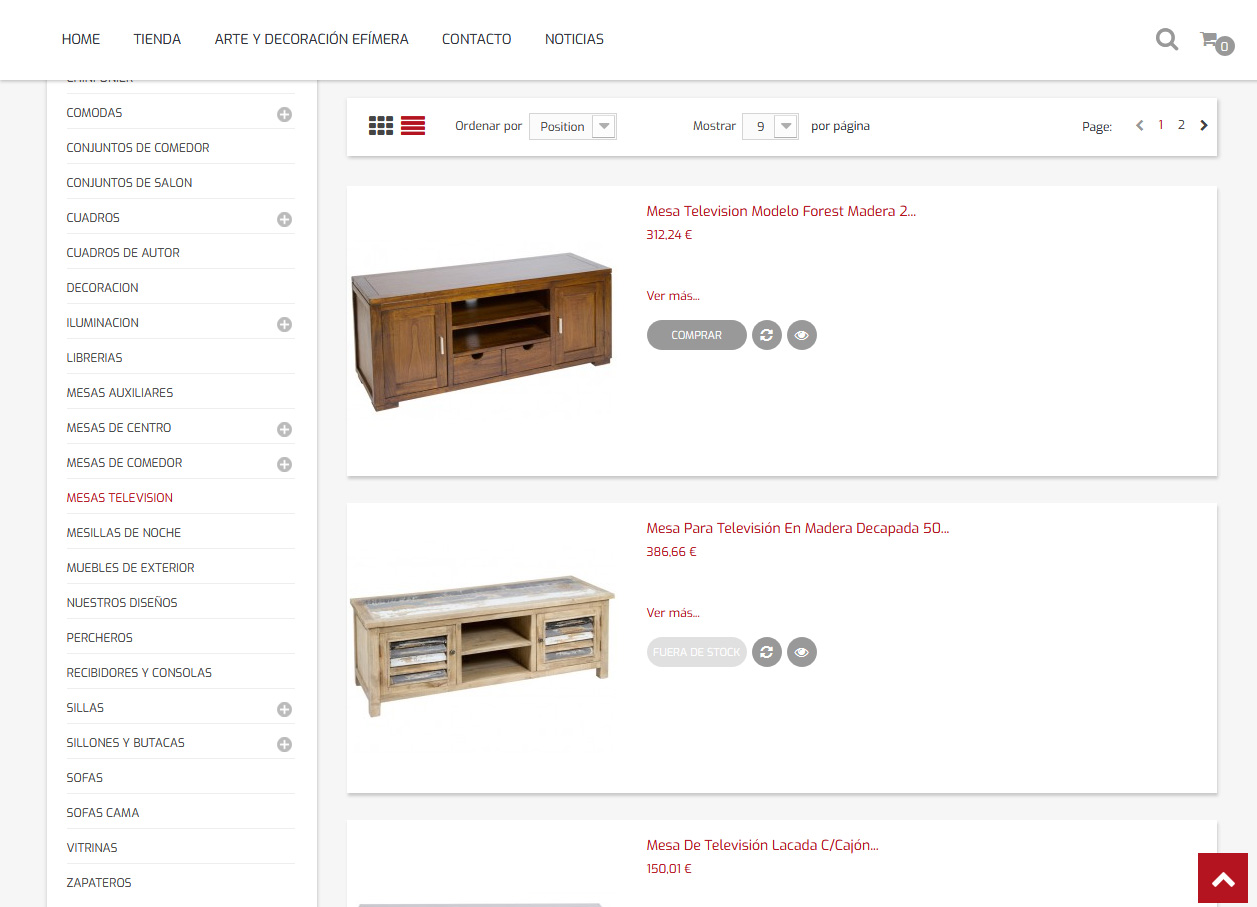Image resolution: width=1257 pixels, height=907 pixels.
Task: Select CONJUNTOS DE SALON category
Action: (129, 183)
